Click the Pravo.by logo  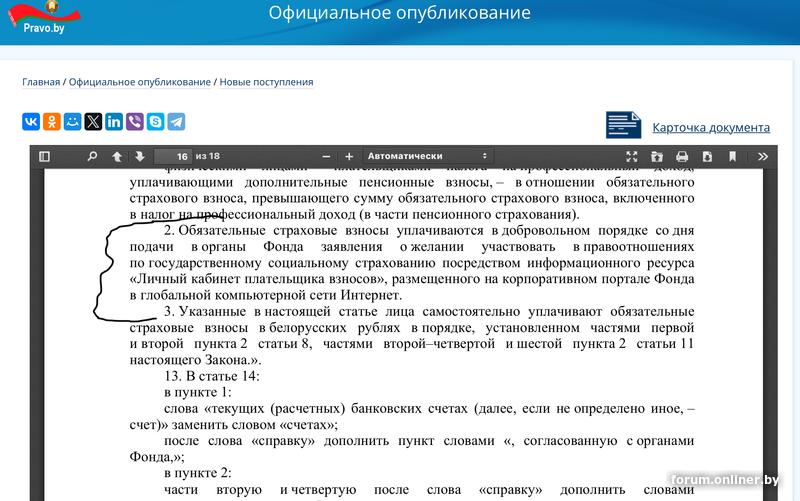click(x=44, y=18)
